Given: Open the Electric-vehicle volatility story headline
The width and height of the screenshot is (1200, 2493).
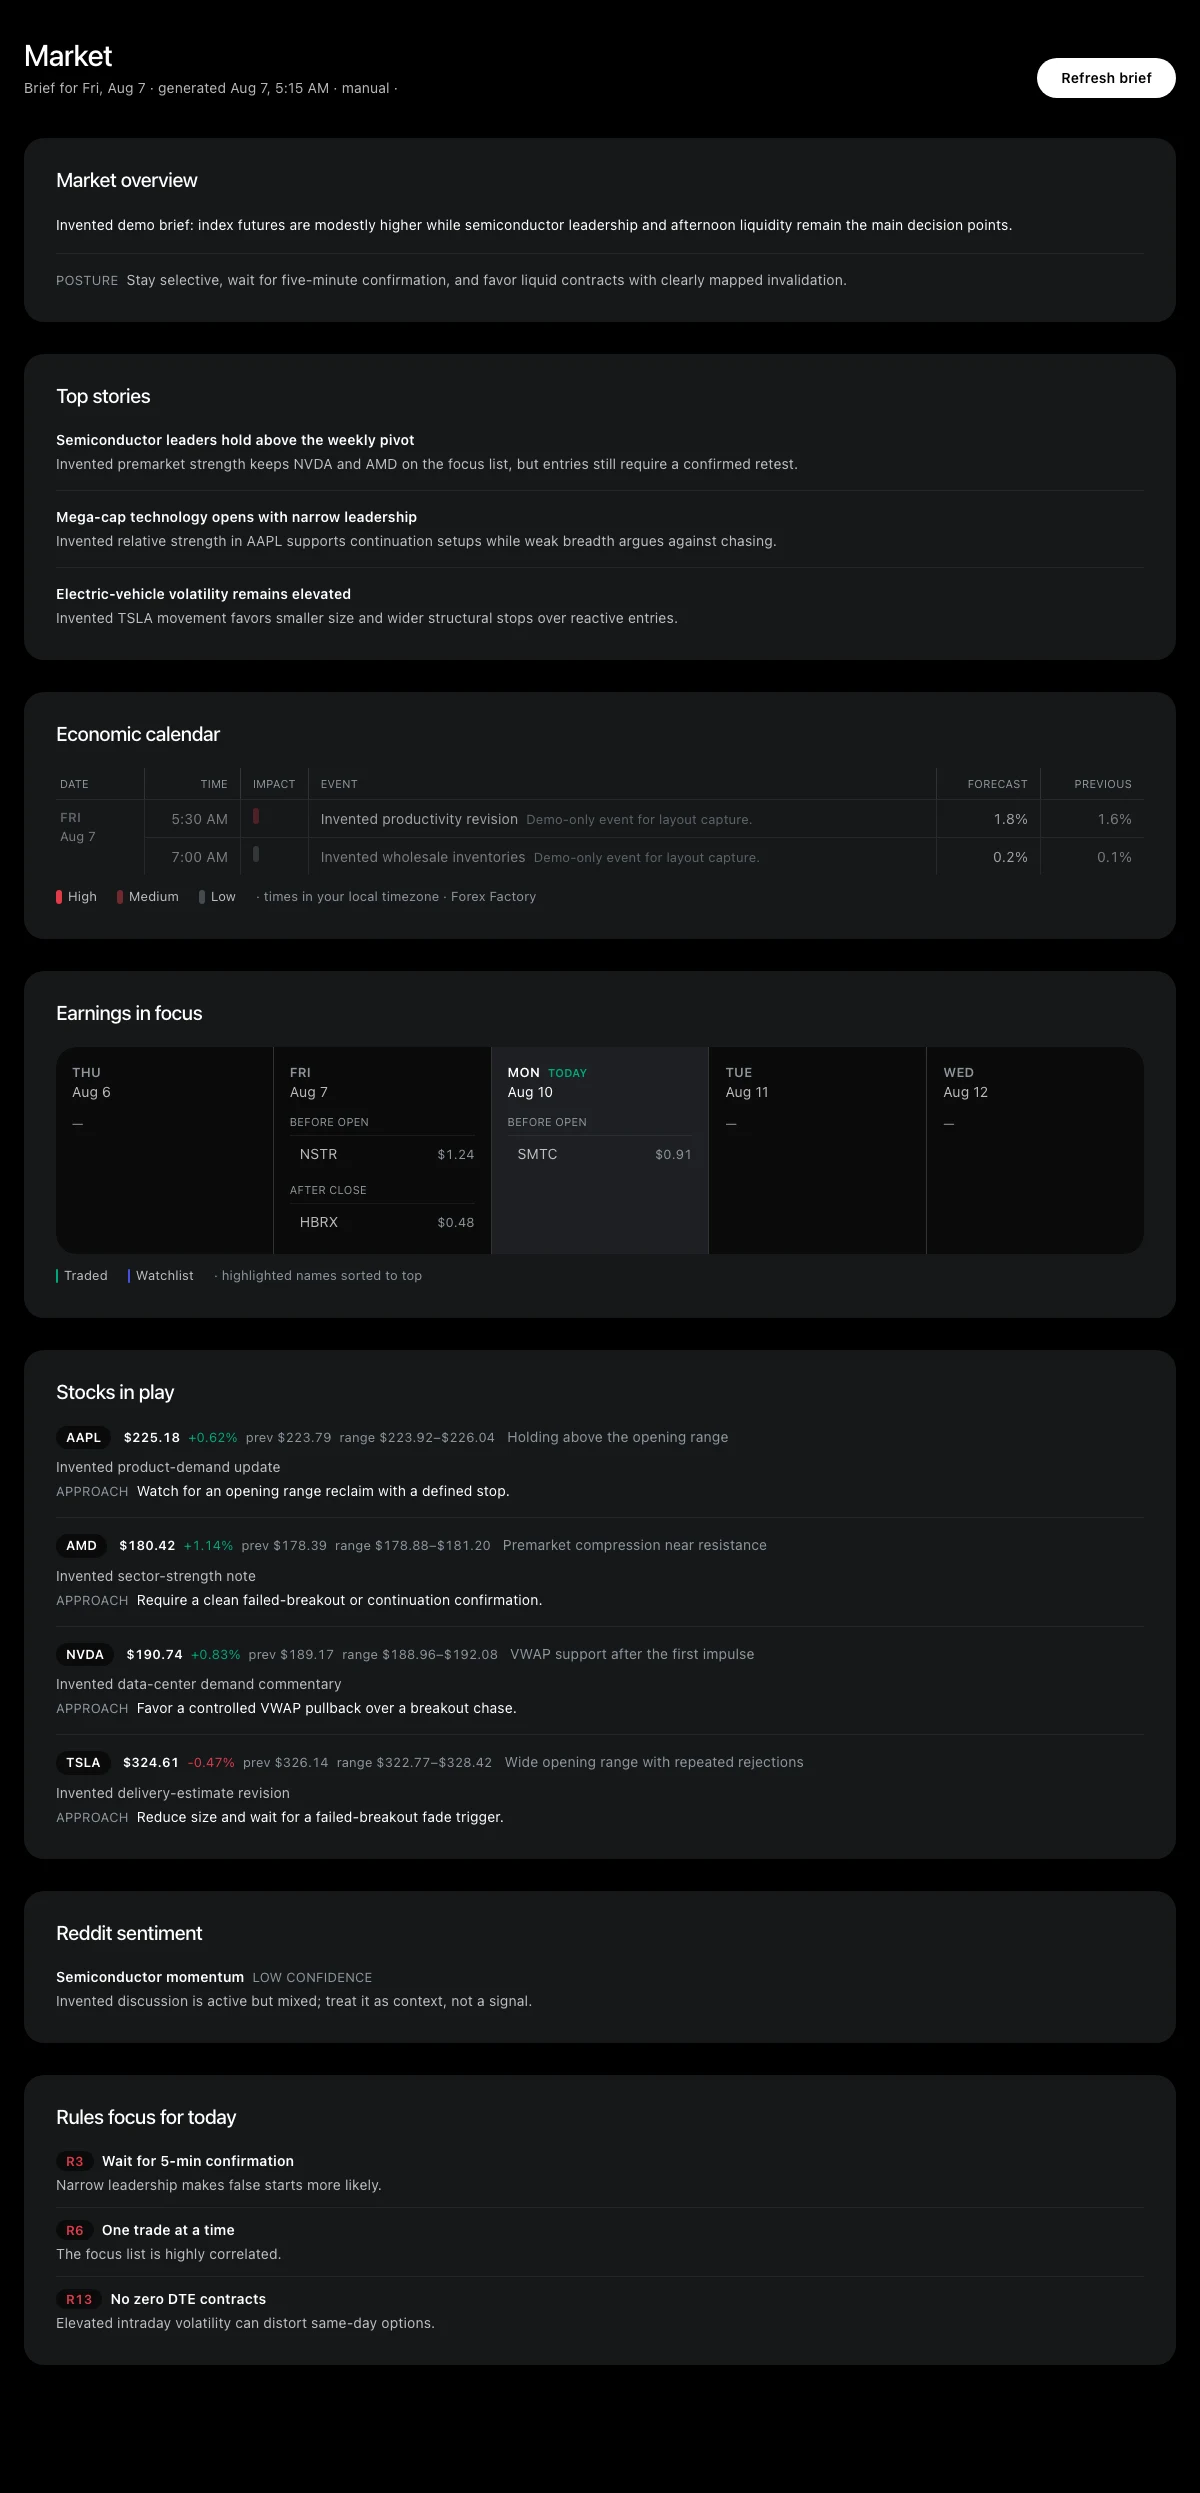Looking at the screenshot, I should click(x=203, y=594).
